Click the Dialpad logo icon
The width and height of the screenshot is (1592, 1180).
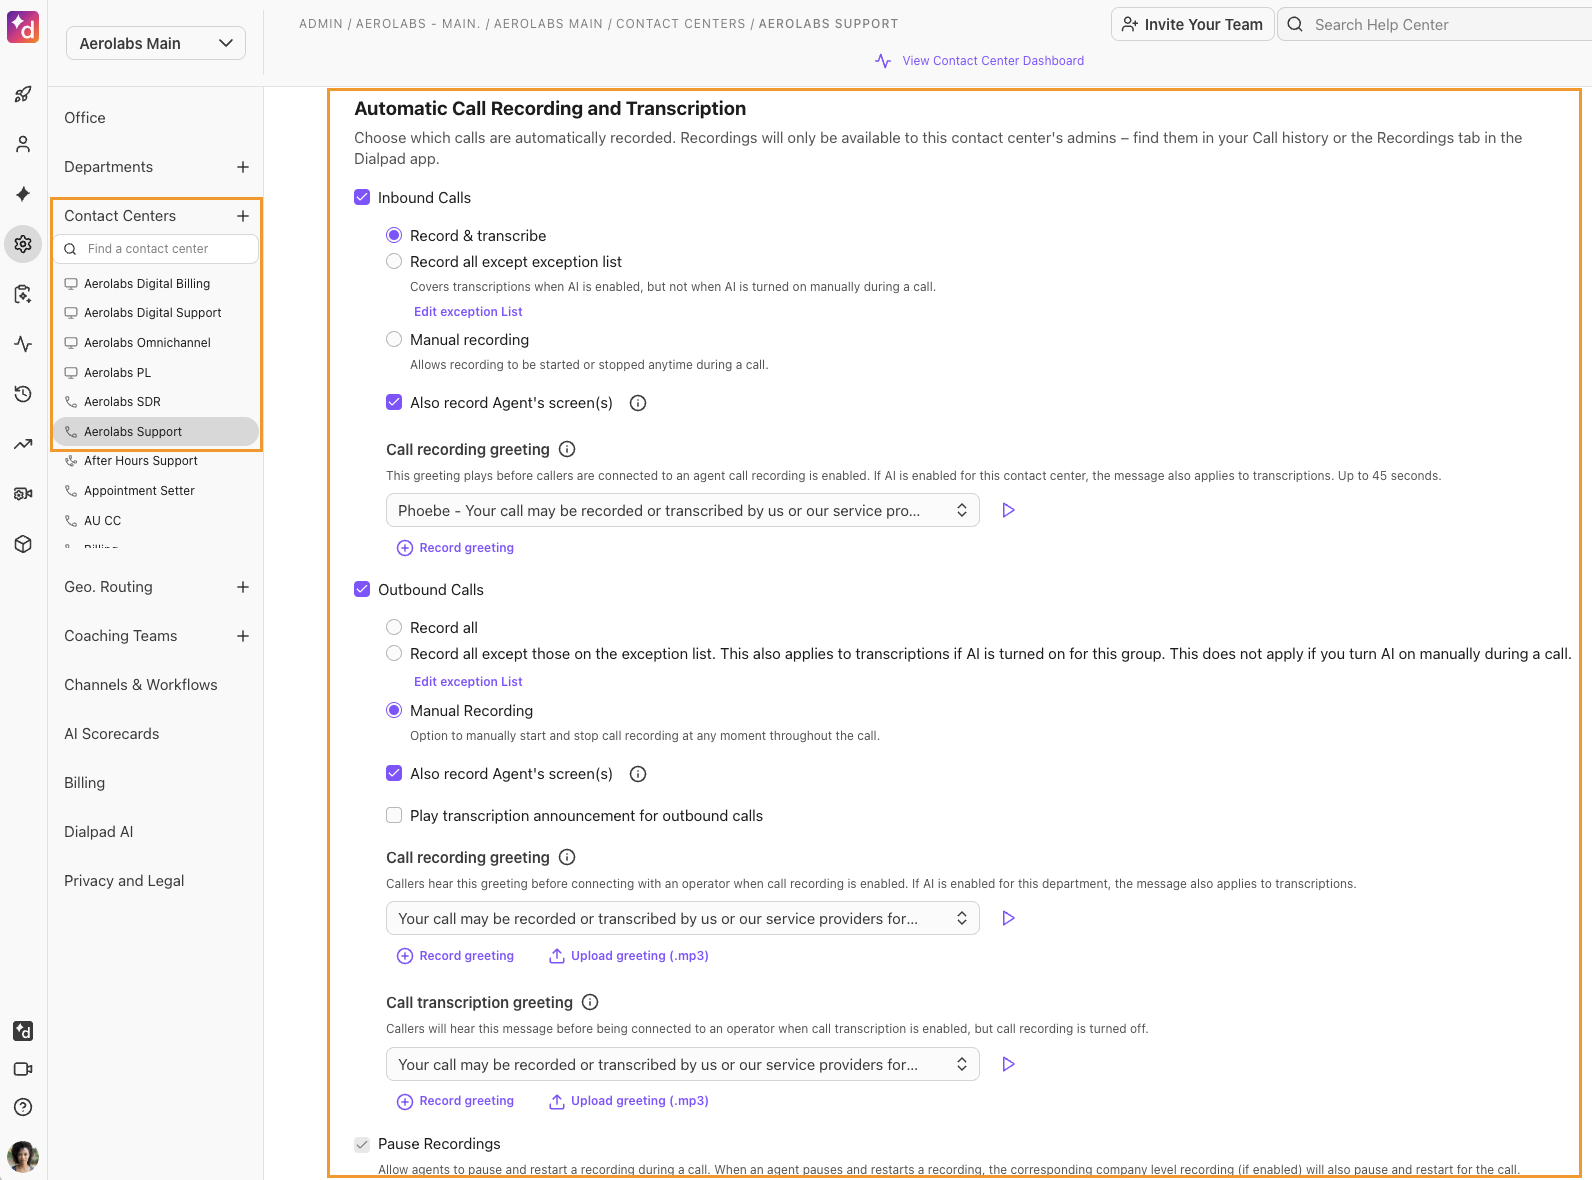[23, 26]
